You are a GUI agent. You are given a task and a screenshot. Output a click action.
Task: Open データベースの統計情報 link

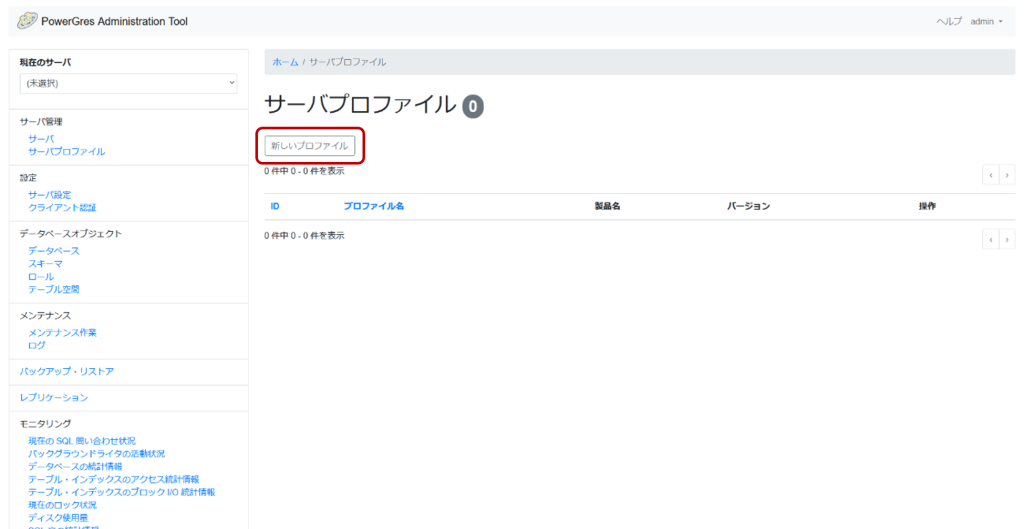[75, 466]
